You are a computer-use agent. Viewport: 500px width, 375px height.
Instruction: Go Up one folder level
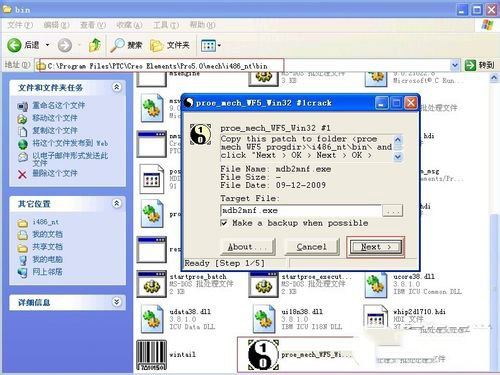95,45
